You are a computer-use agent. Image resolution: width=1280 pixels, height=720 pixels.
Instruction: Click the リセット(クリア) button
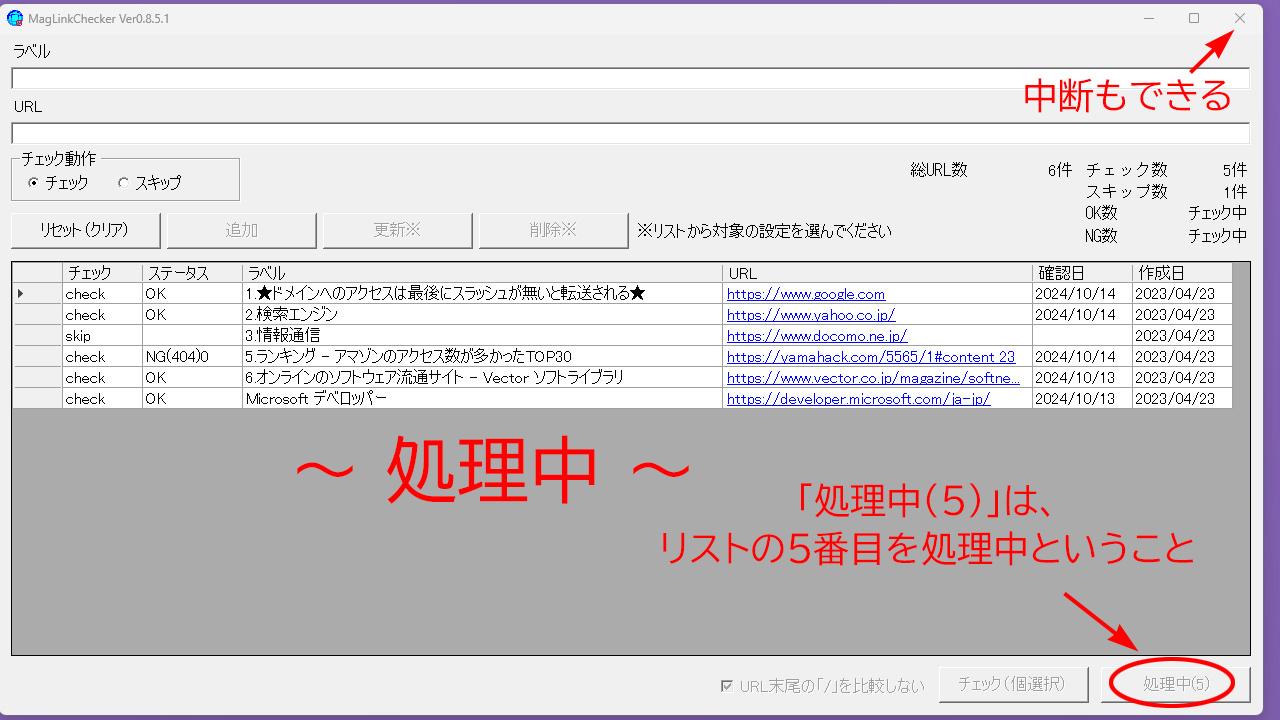coord(85,230)
